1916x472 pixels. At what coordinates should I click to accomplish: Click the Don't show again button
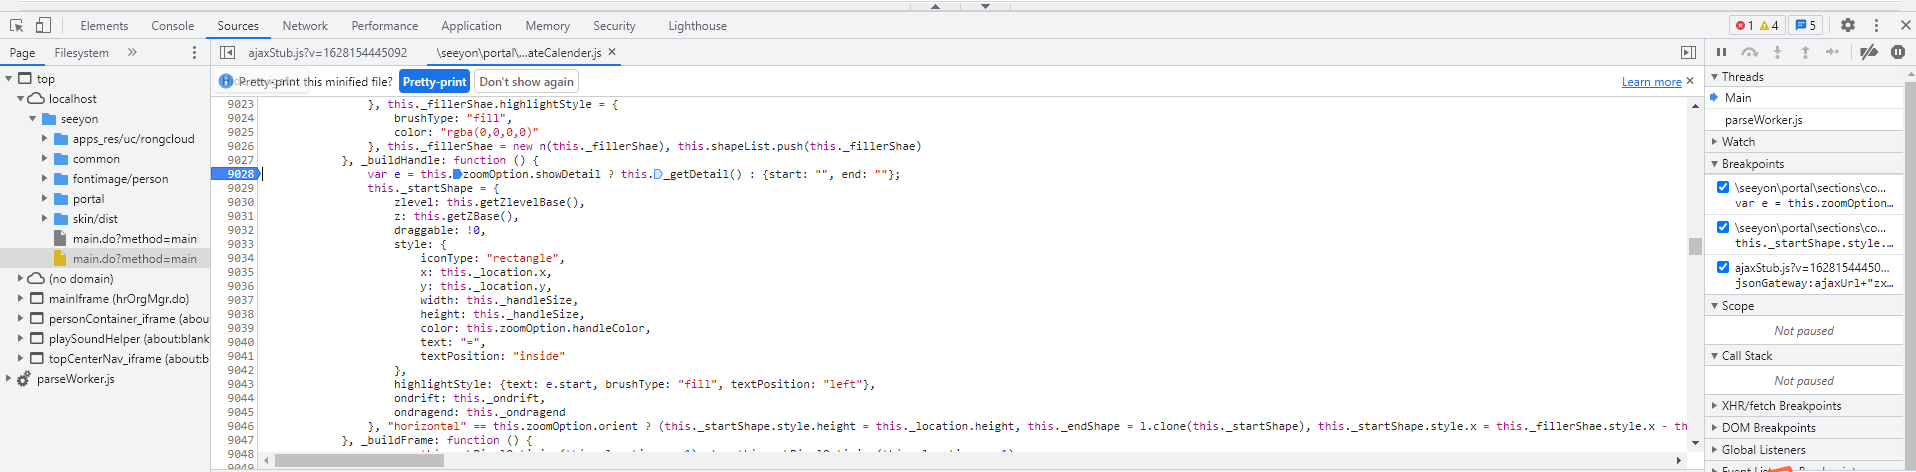point(527,82)
